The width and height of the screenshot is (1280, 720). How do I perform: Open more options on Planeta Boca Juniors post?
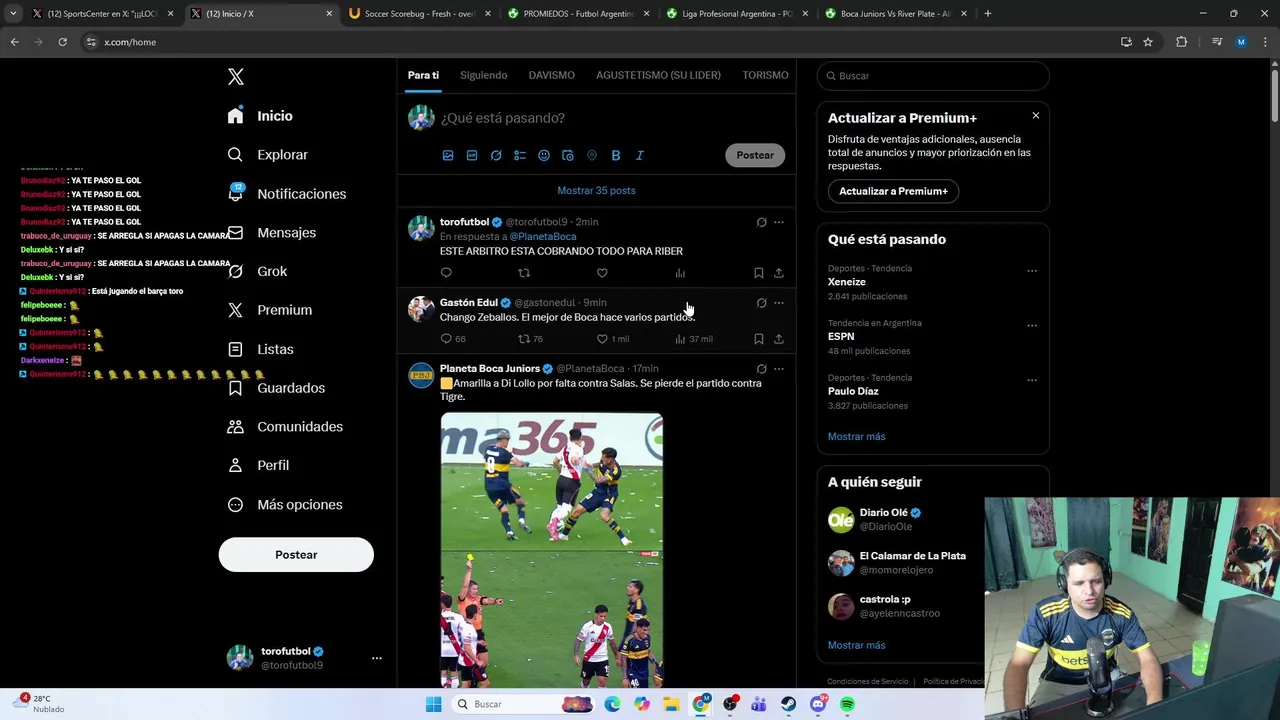[x=779, y=369]
